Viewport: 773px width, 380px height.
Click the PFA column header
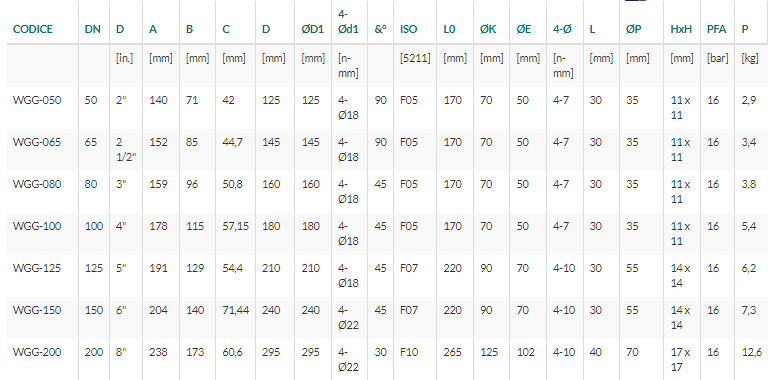click(716, 29)
